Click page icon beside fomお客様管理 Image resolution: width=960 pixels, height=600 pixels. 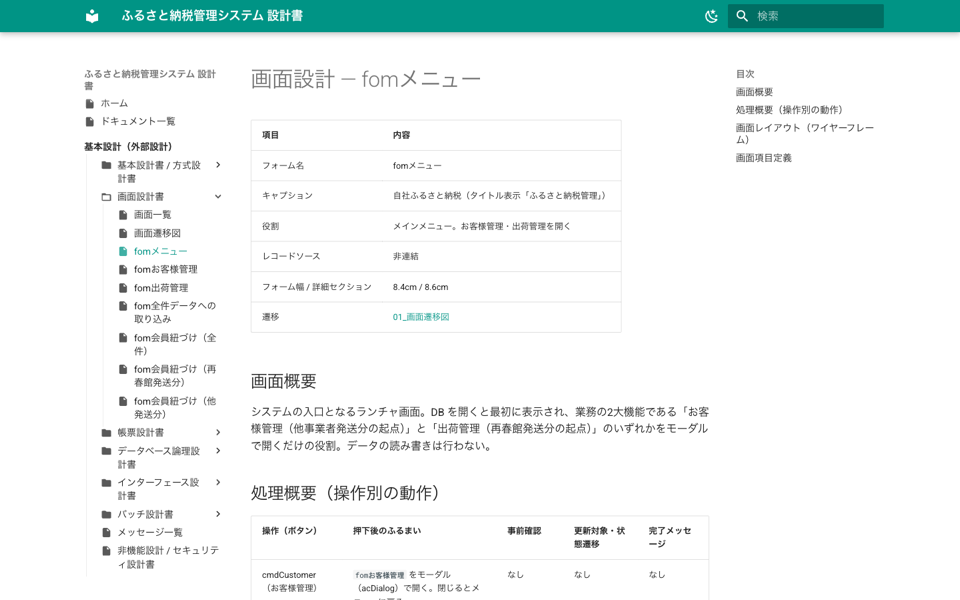coord(123,269)
